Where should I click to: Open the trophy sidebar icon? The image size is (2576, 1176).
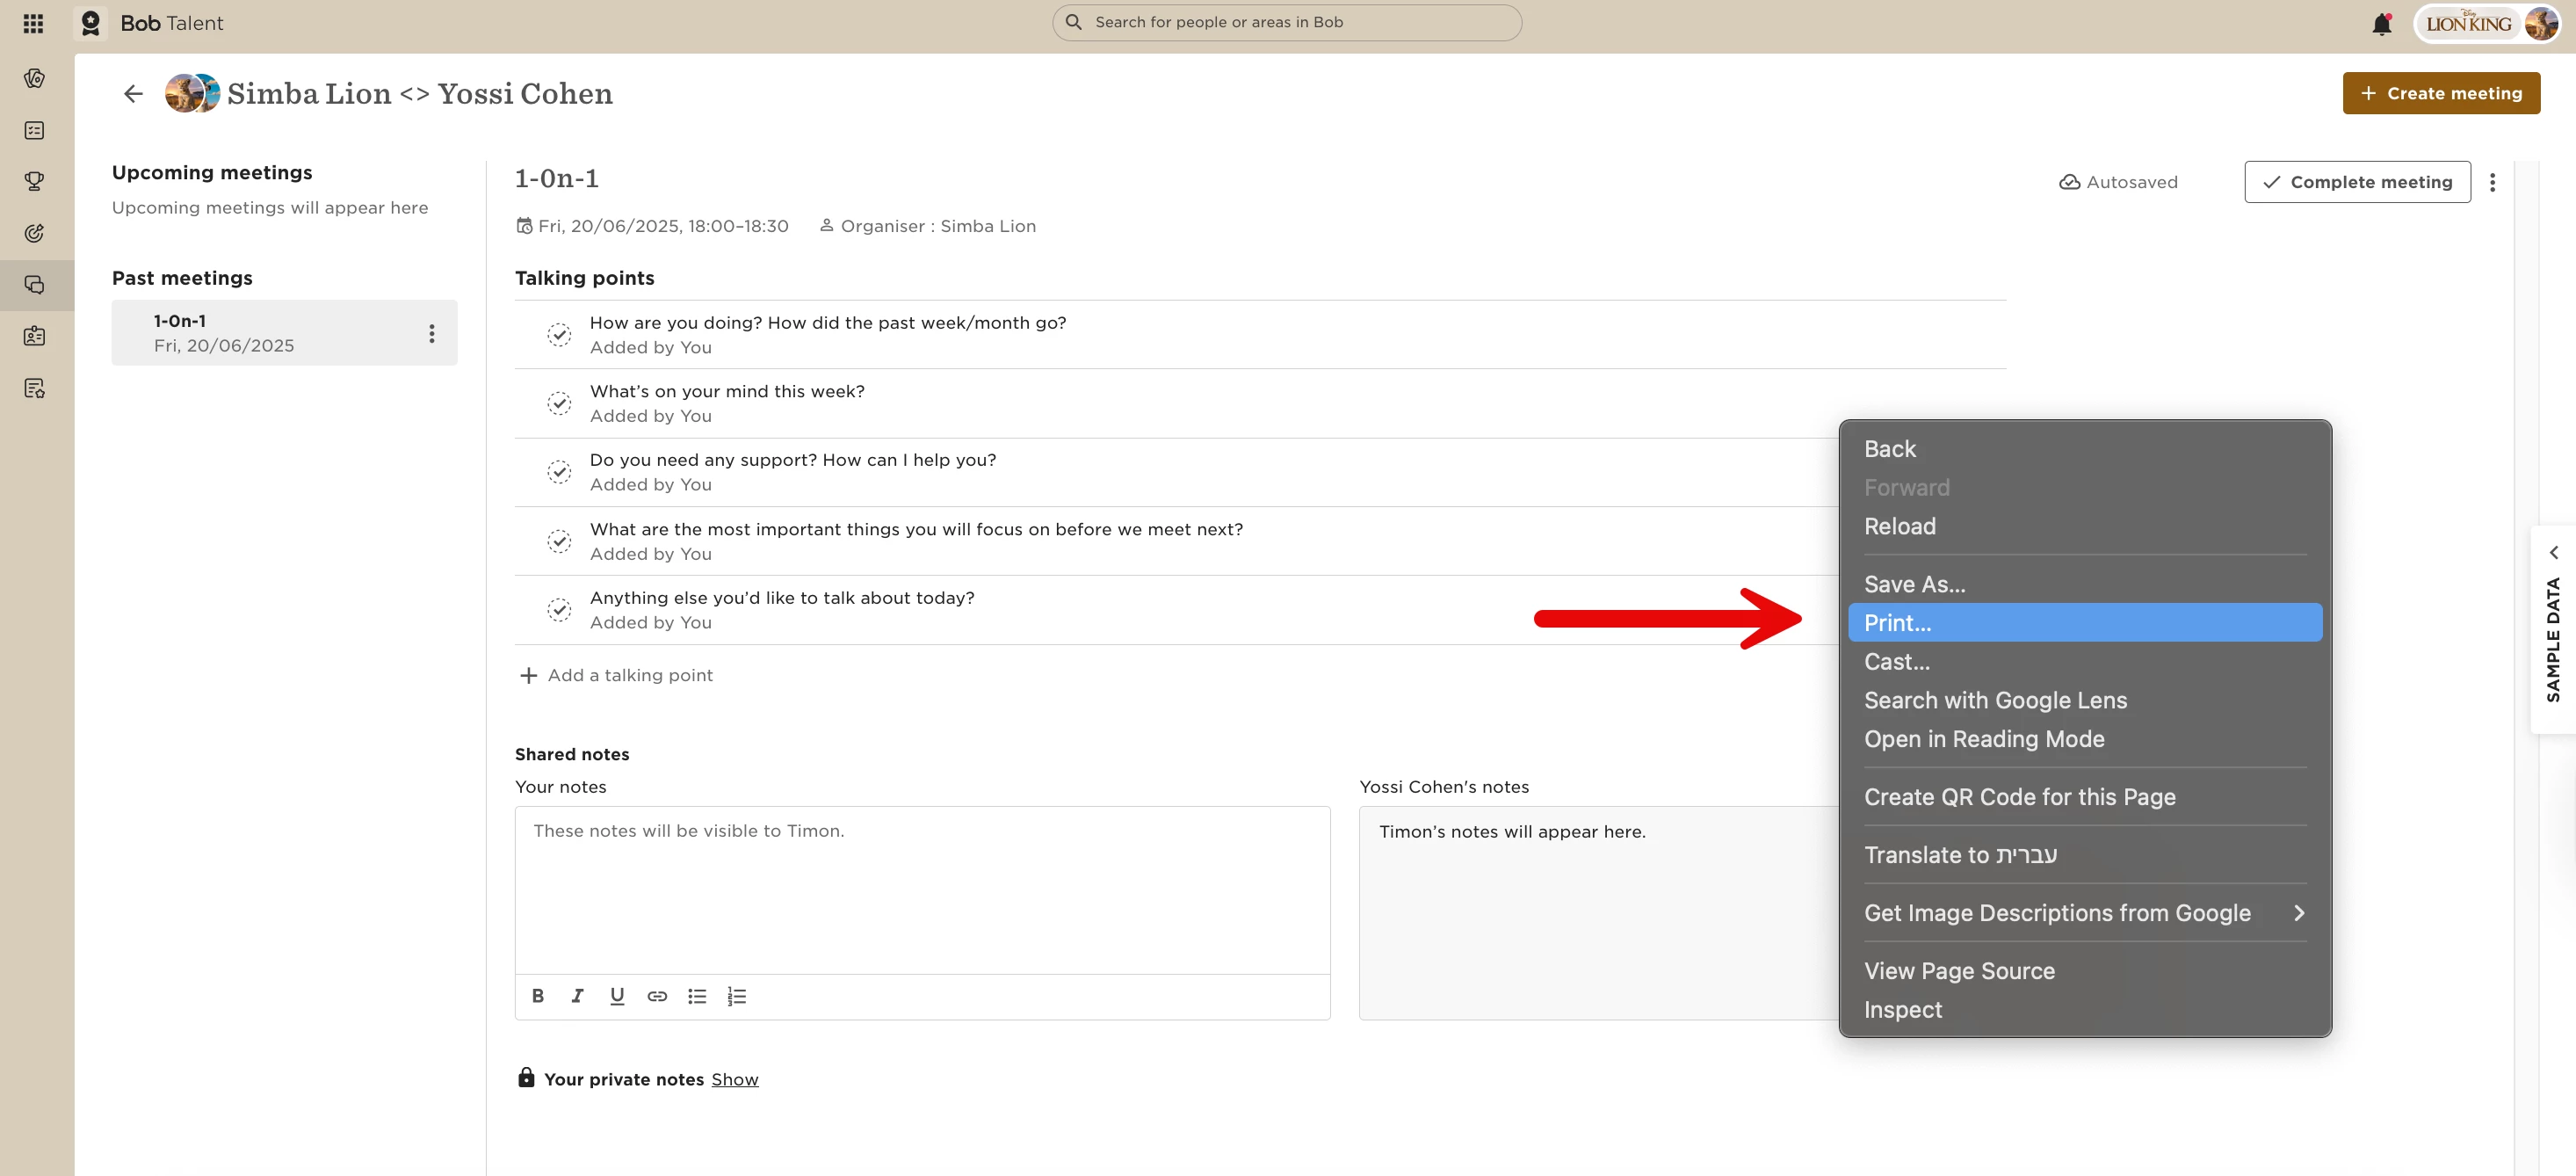point(35,181)
